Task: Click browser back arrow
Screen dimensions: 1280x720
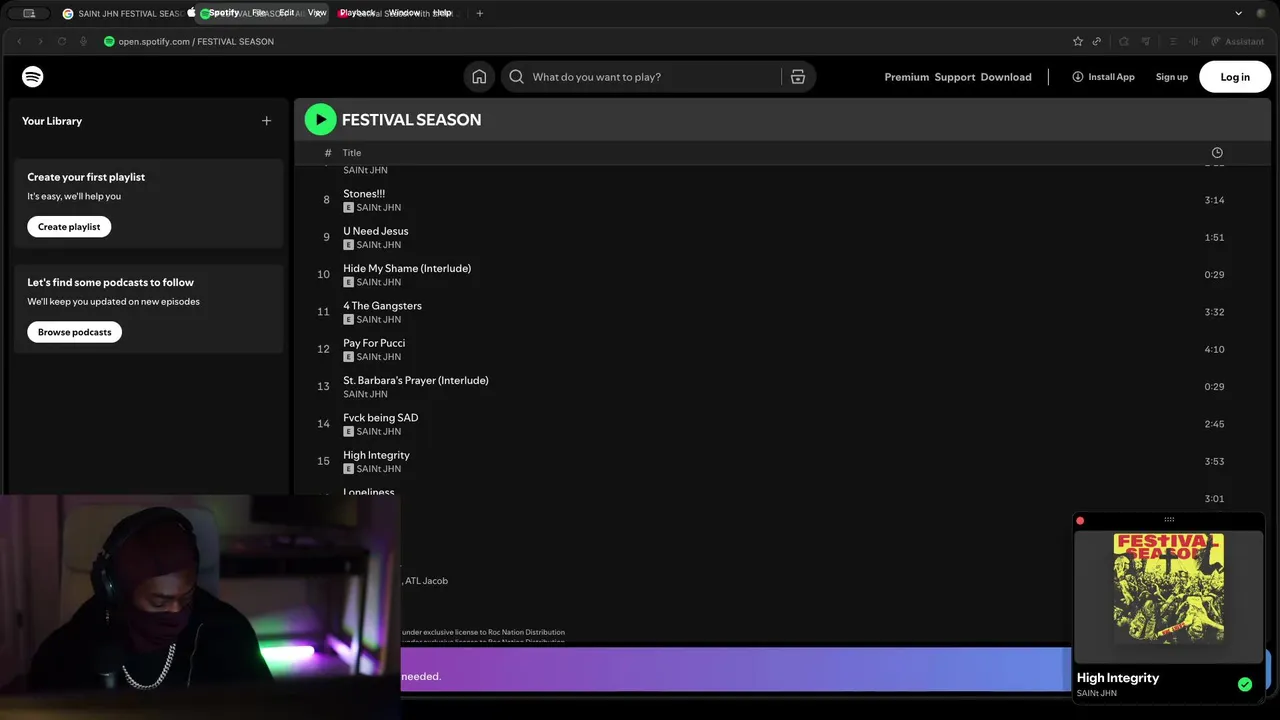Action: [x=19, y=41]
